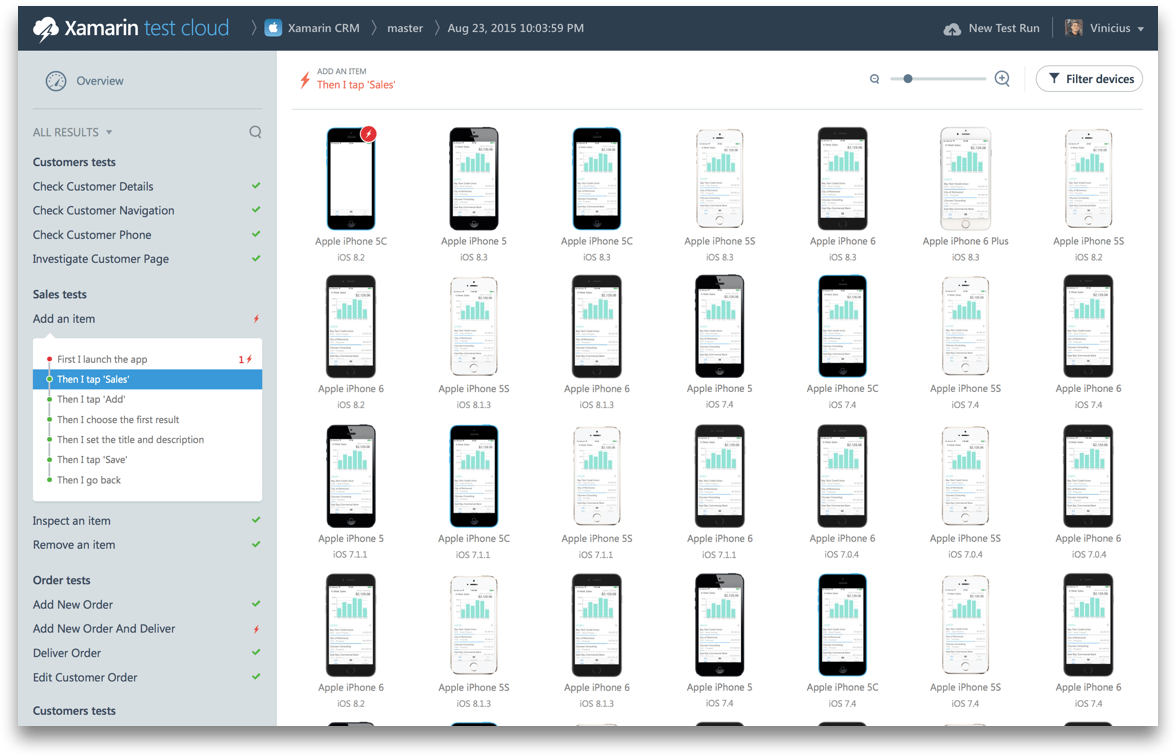Click the failure bolt icon beside Add an item
This screenshot has height=756, width=1176.
(x=256, y=319)
